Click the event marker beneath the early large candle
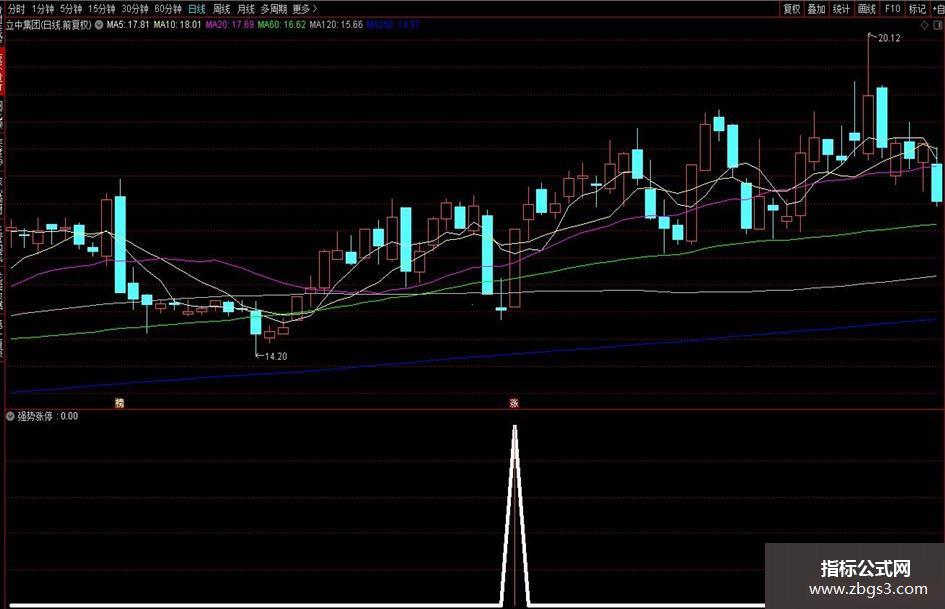Image resolution: width=945 pixels, height=609 pixels. [x=119, y=403]
